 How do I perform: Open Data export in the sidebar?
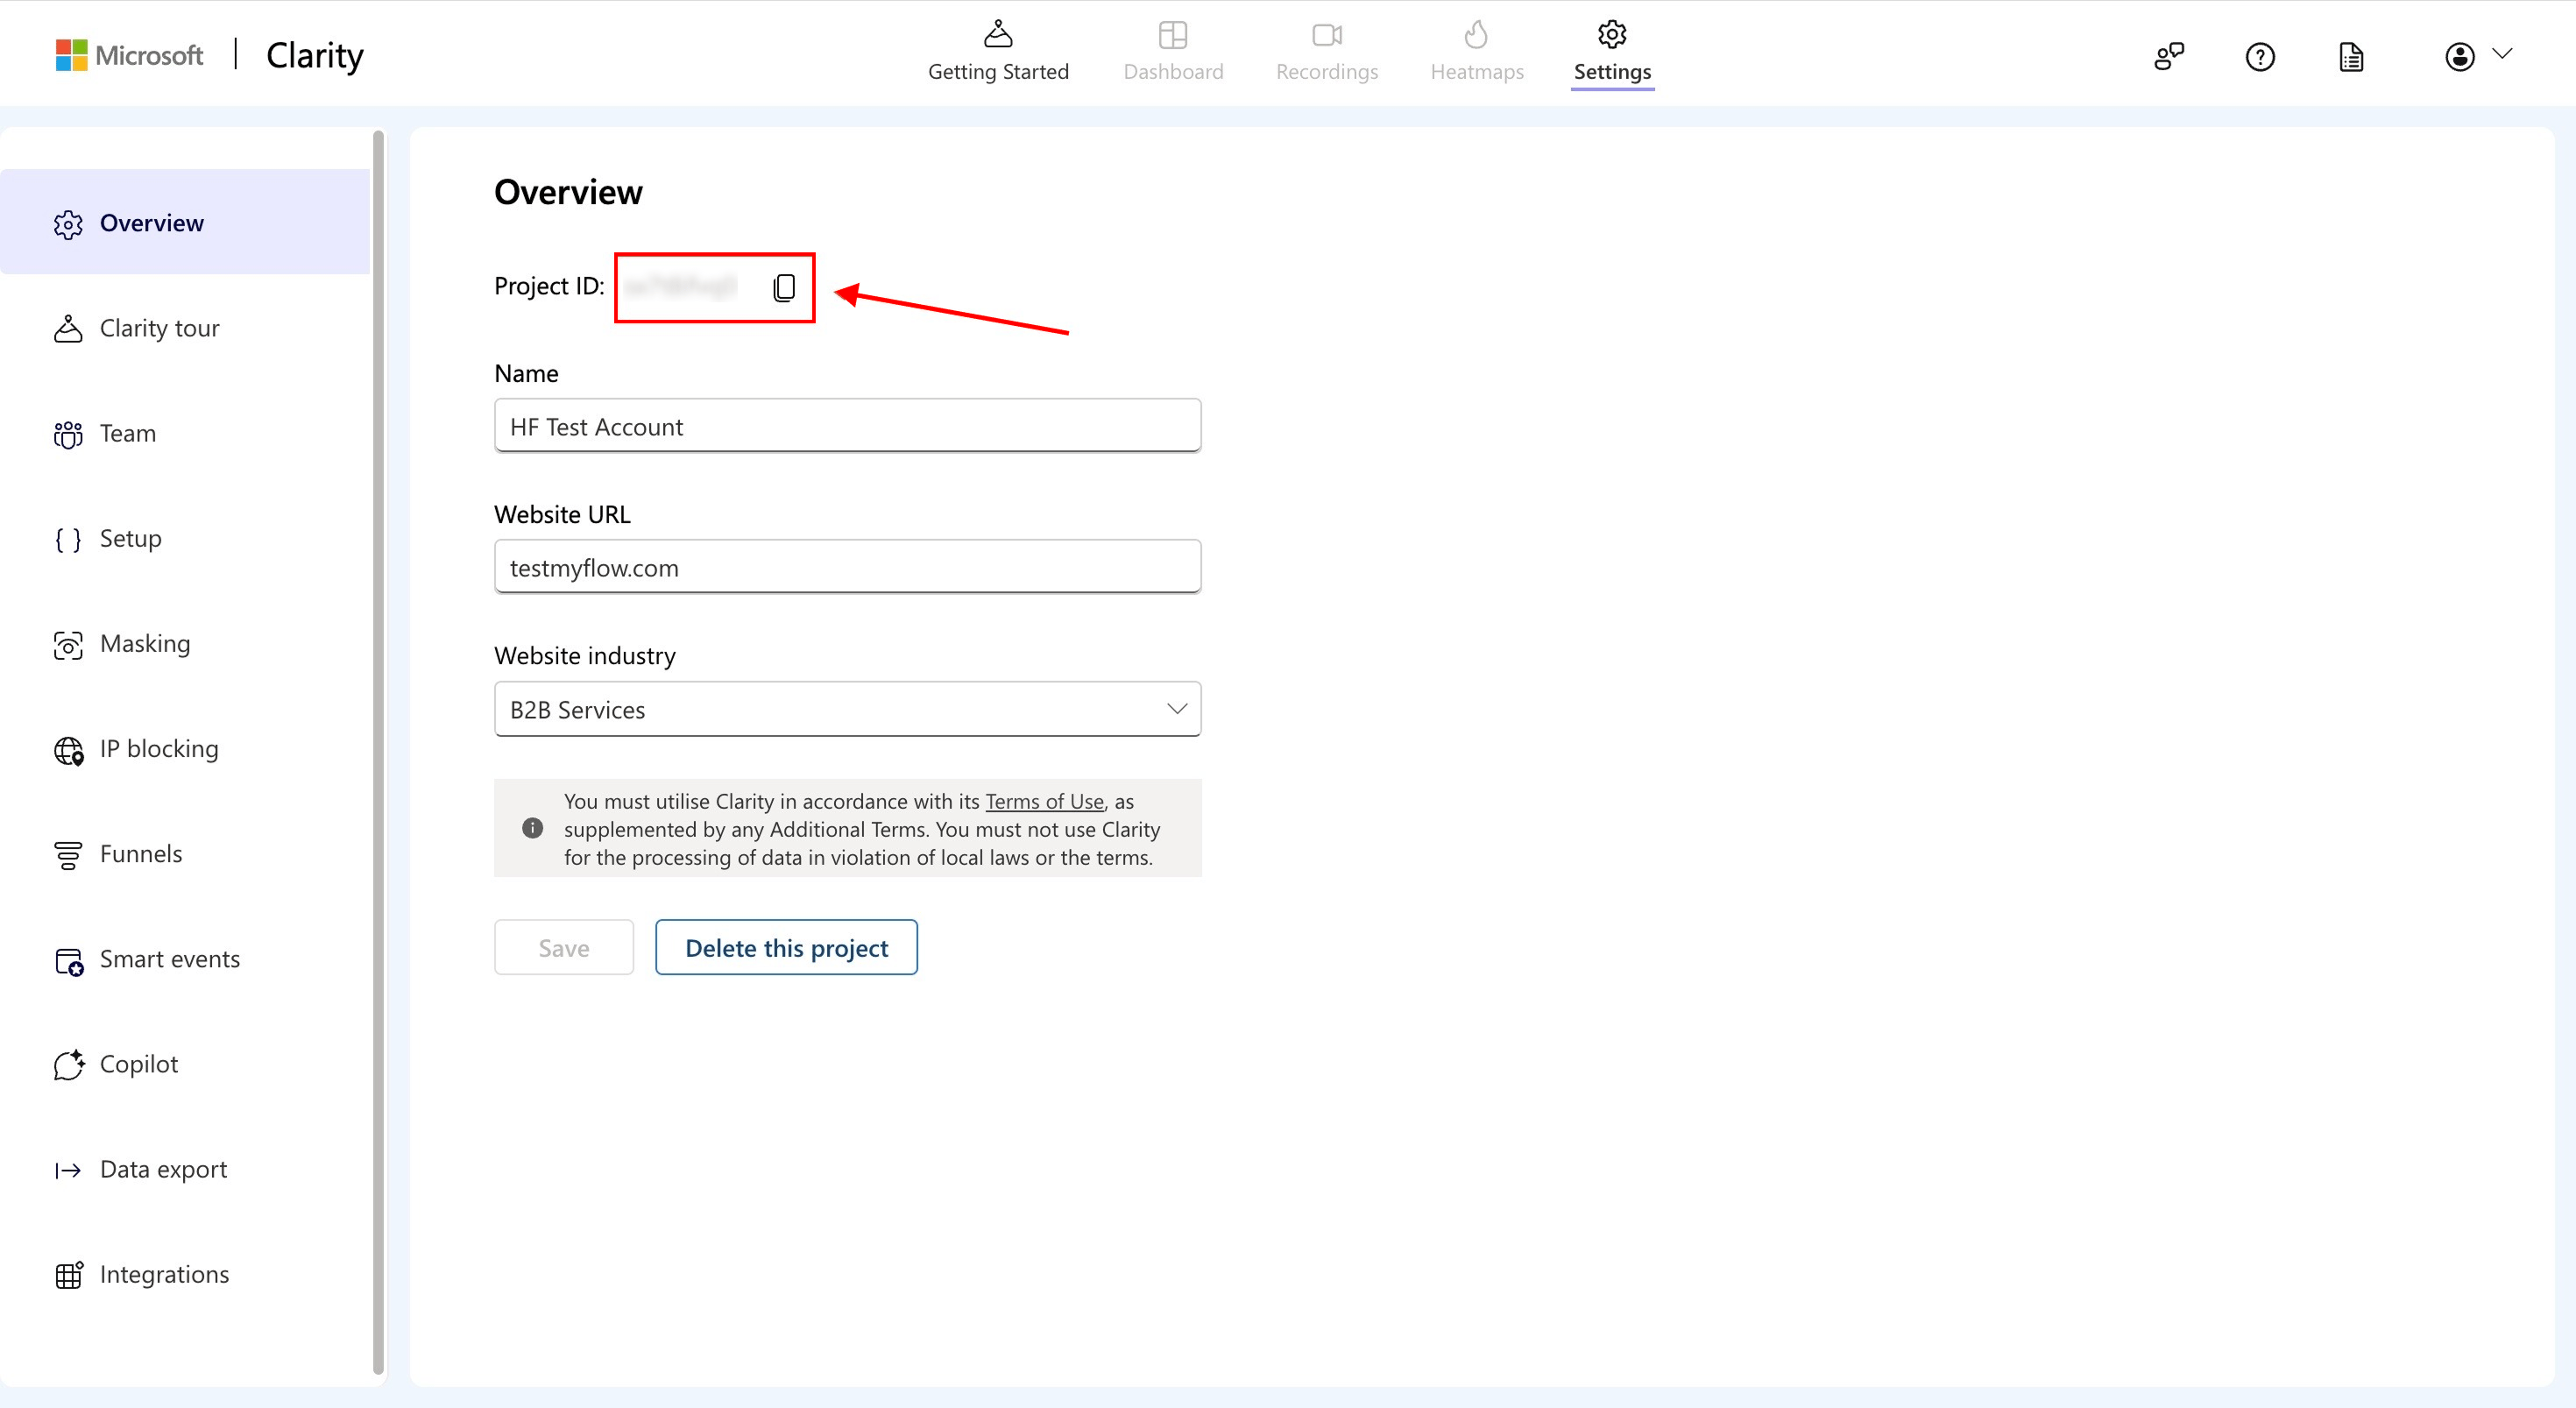point(185,1168)
